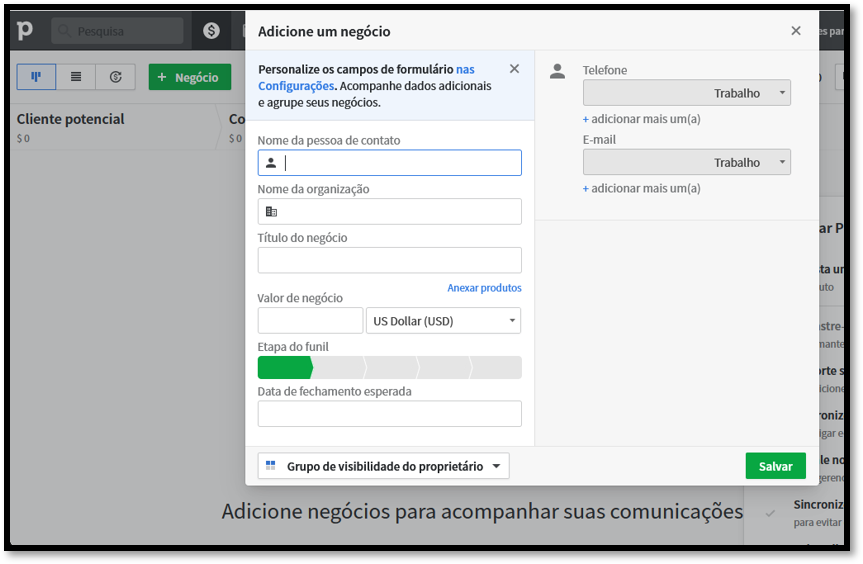
Task: Switch to pipeline view icon
Action: tap(36, 76)
